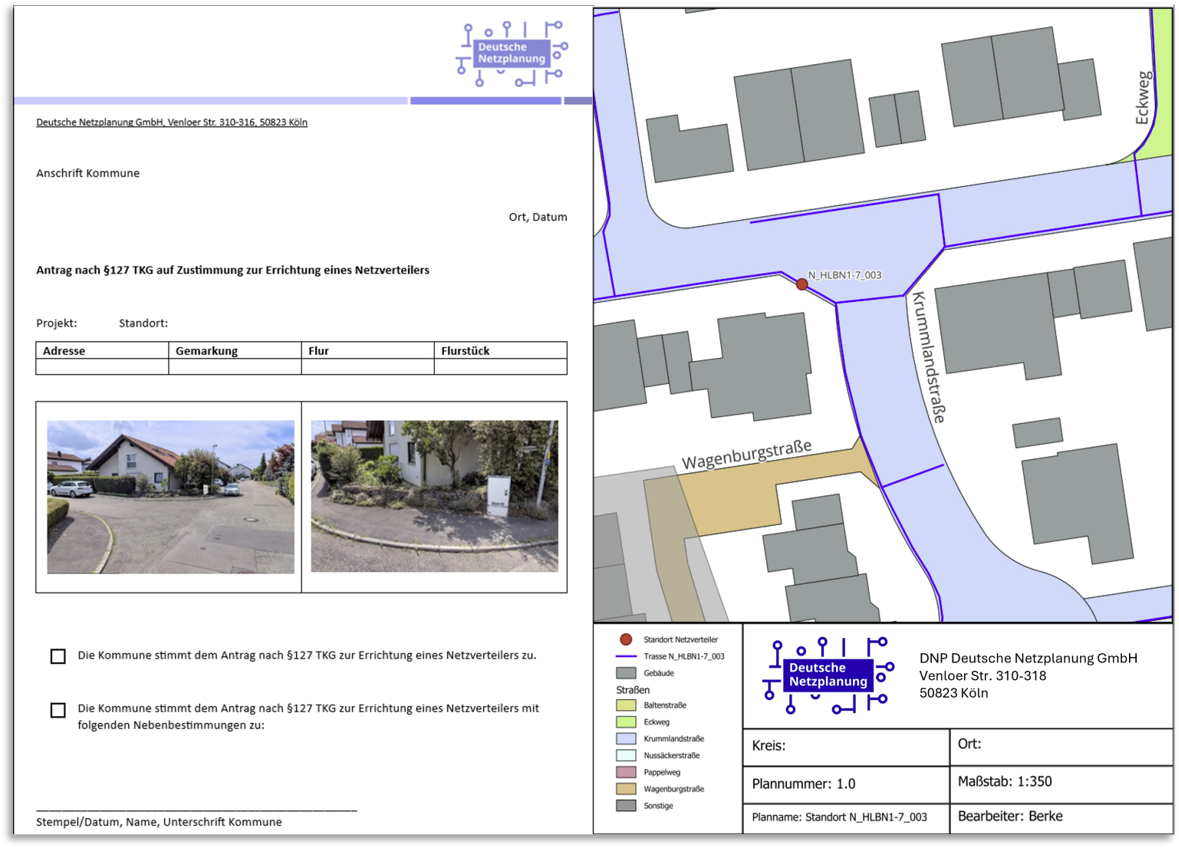Click the signature line above Stempel/Datum
Image resolution: width=1179 pixels, height=848 pixels.
[x=196, y=808]
